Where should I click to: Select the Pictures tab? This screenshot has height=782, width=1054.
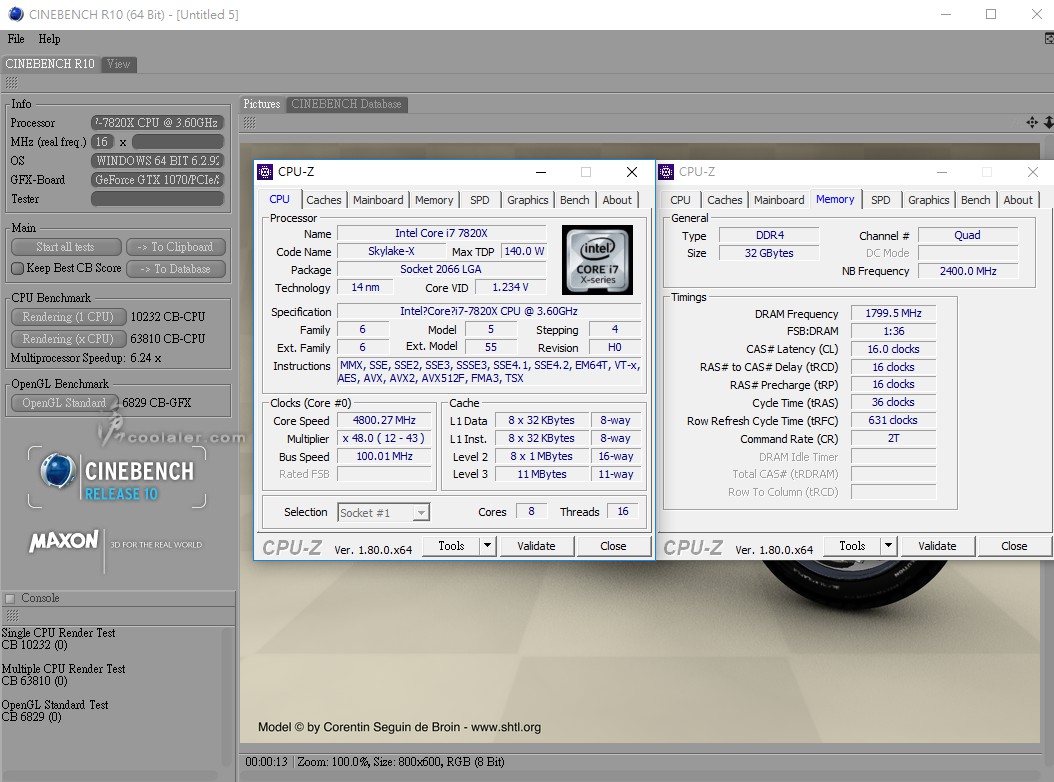[261, 104]
